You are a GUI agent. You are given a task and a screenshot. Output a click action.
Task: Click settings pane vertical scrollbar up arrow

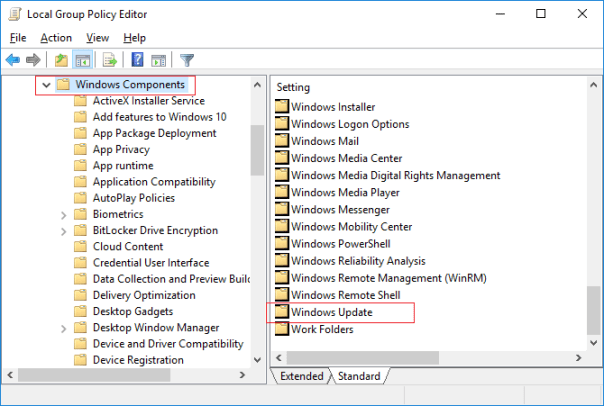(x=594, y=85)
